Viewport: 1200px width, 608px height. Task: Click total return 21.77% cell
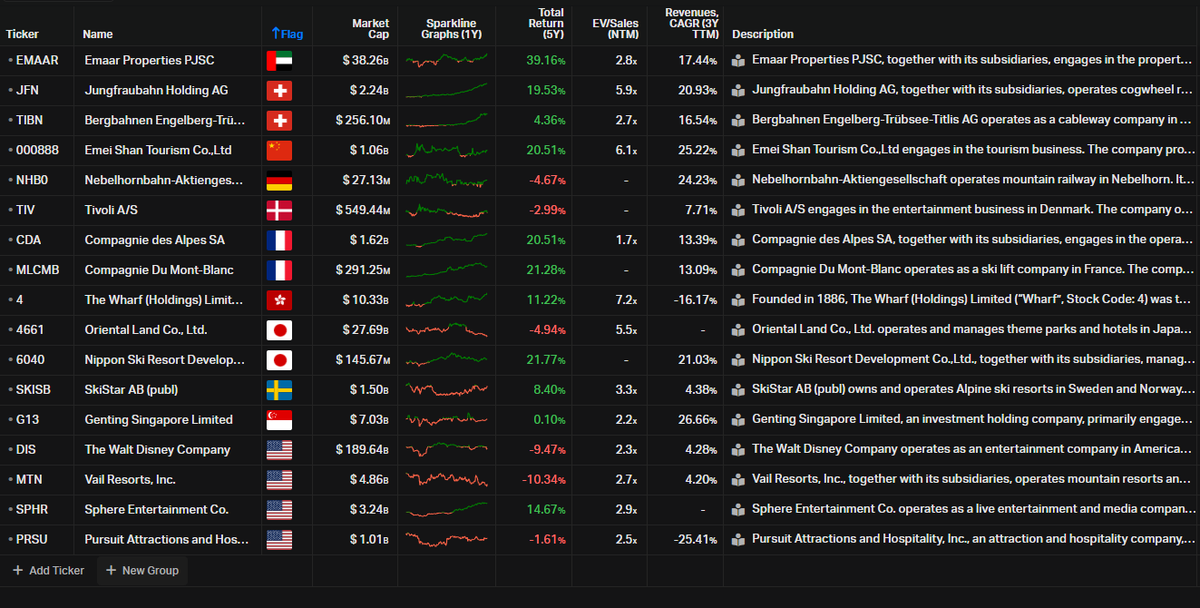[x=545, y=360]
